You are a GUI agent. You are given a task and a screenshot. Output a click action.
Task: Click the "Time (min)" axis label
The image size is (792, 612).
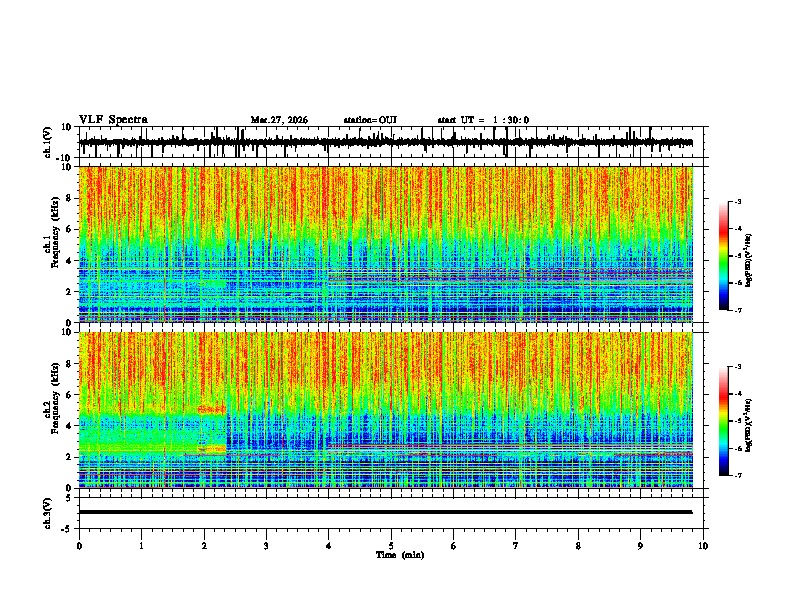point(400,555)
